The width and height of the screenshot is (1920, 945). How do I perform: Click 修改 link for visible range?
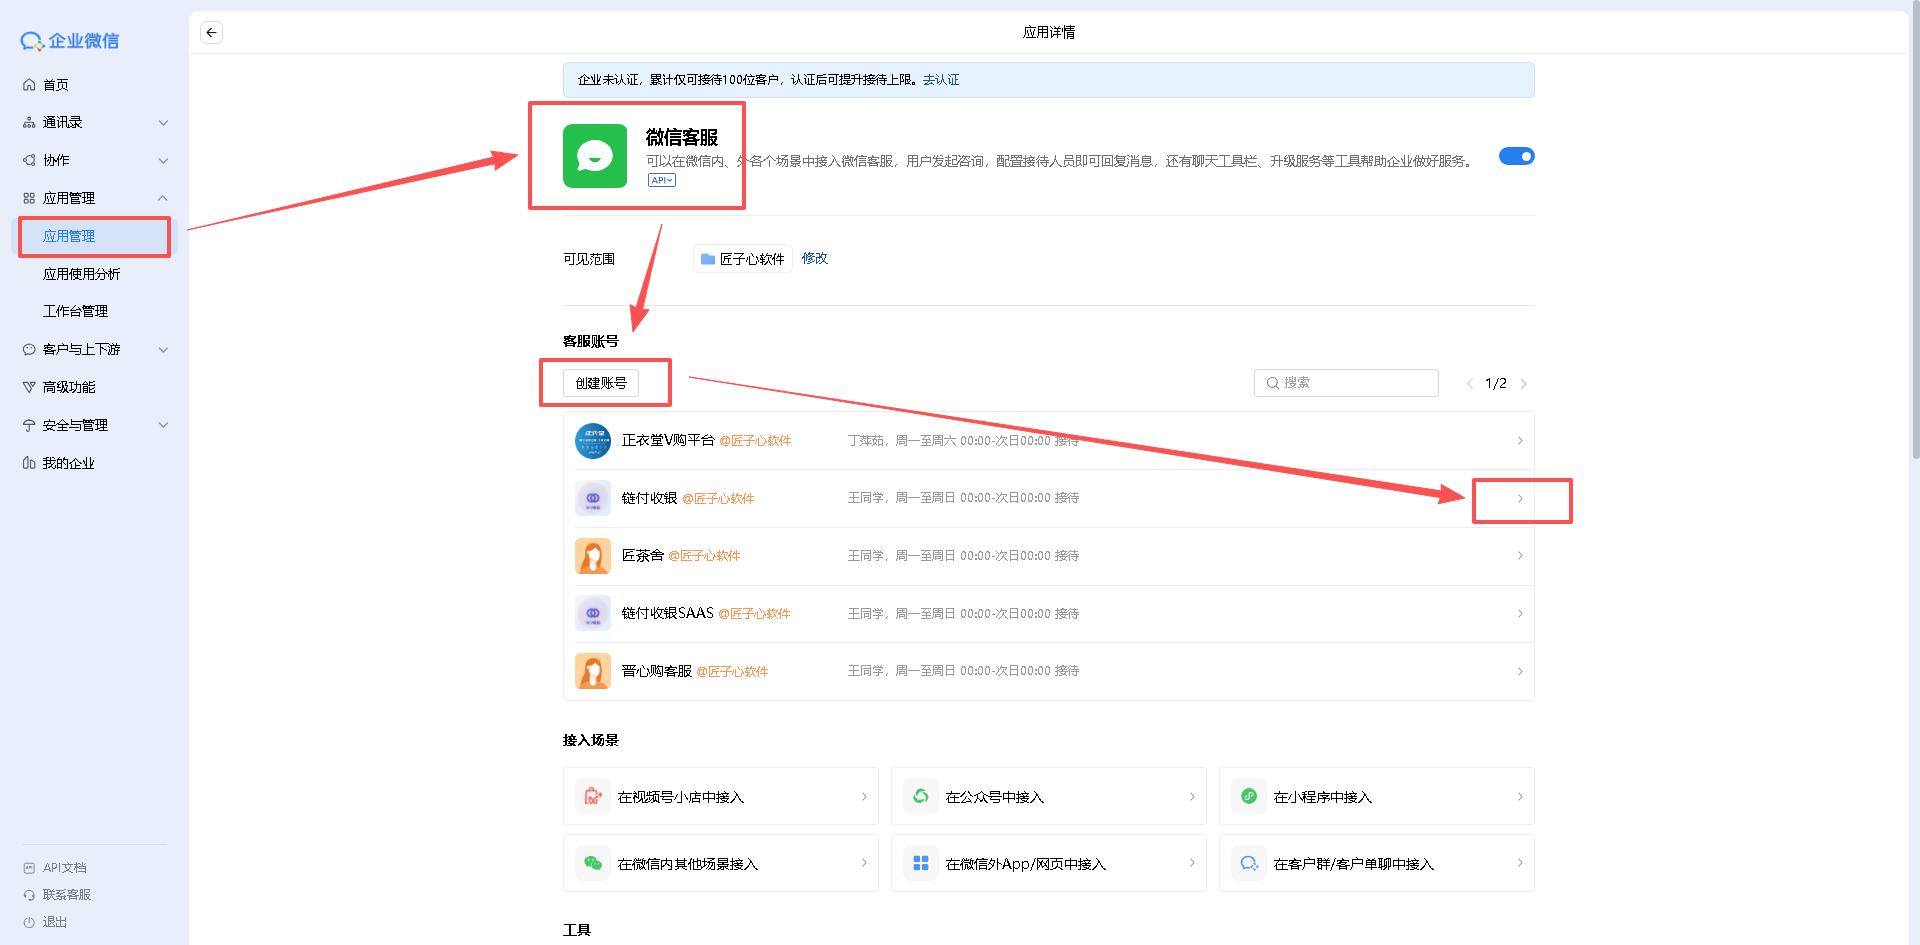click(815, 258)
